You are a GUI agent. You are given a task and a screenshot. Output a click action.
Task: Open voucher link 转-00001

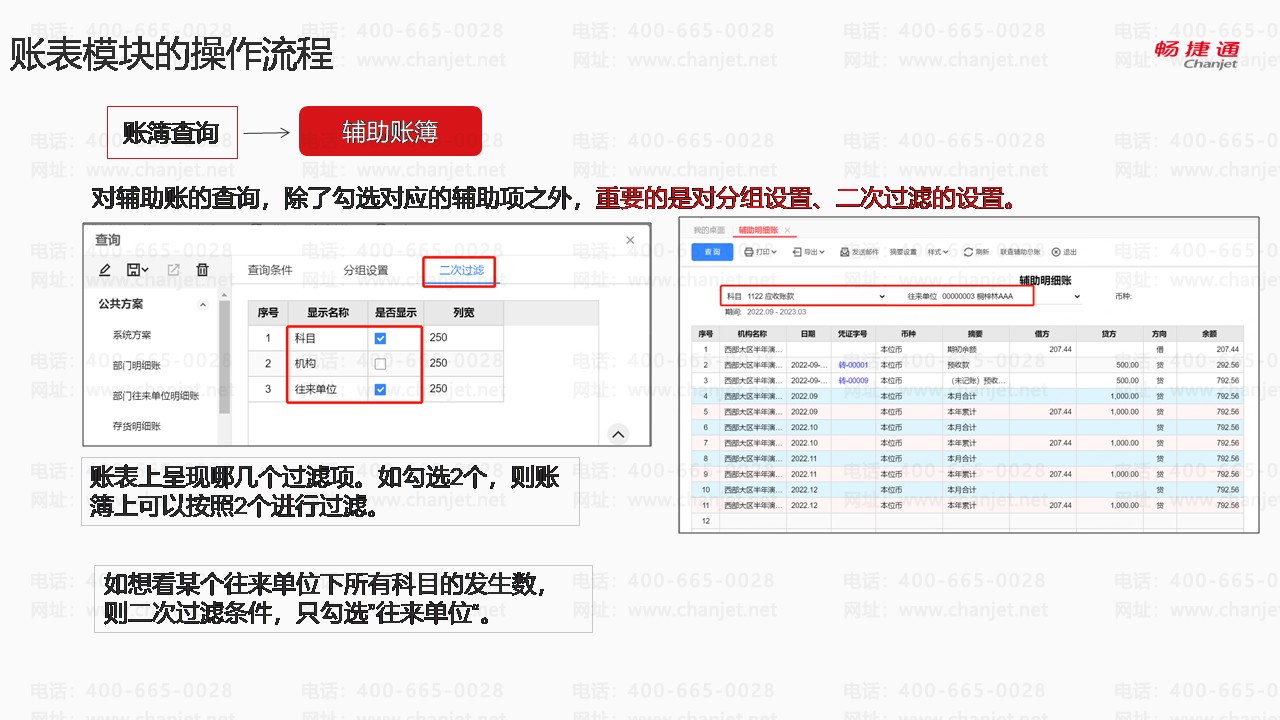tap(853, 365)
